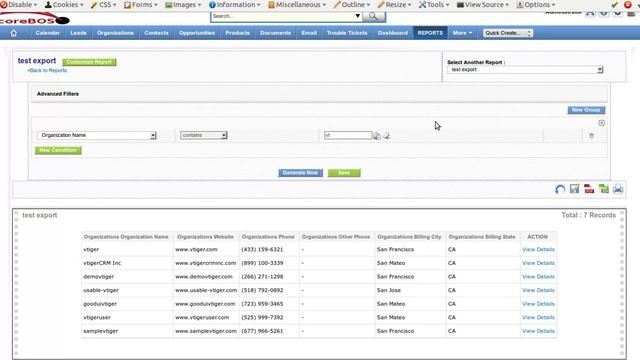
Task: Click the chart report icon
Action: tap(575, 189)
